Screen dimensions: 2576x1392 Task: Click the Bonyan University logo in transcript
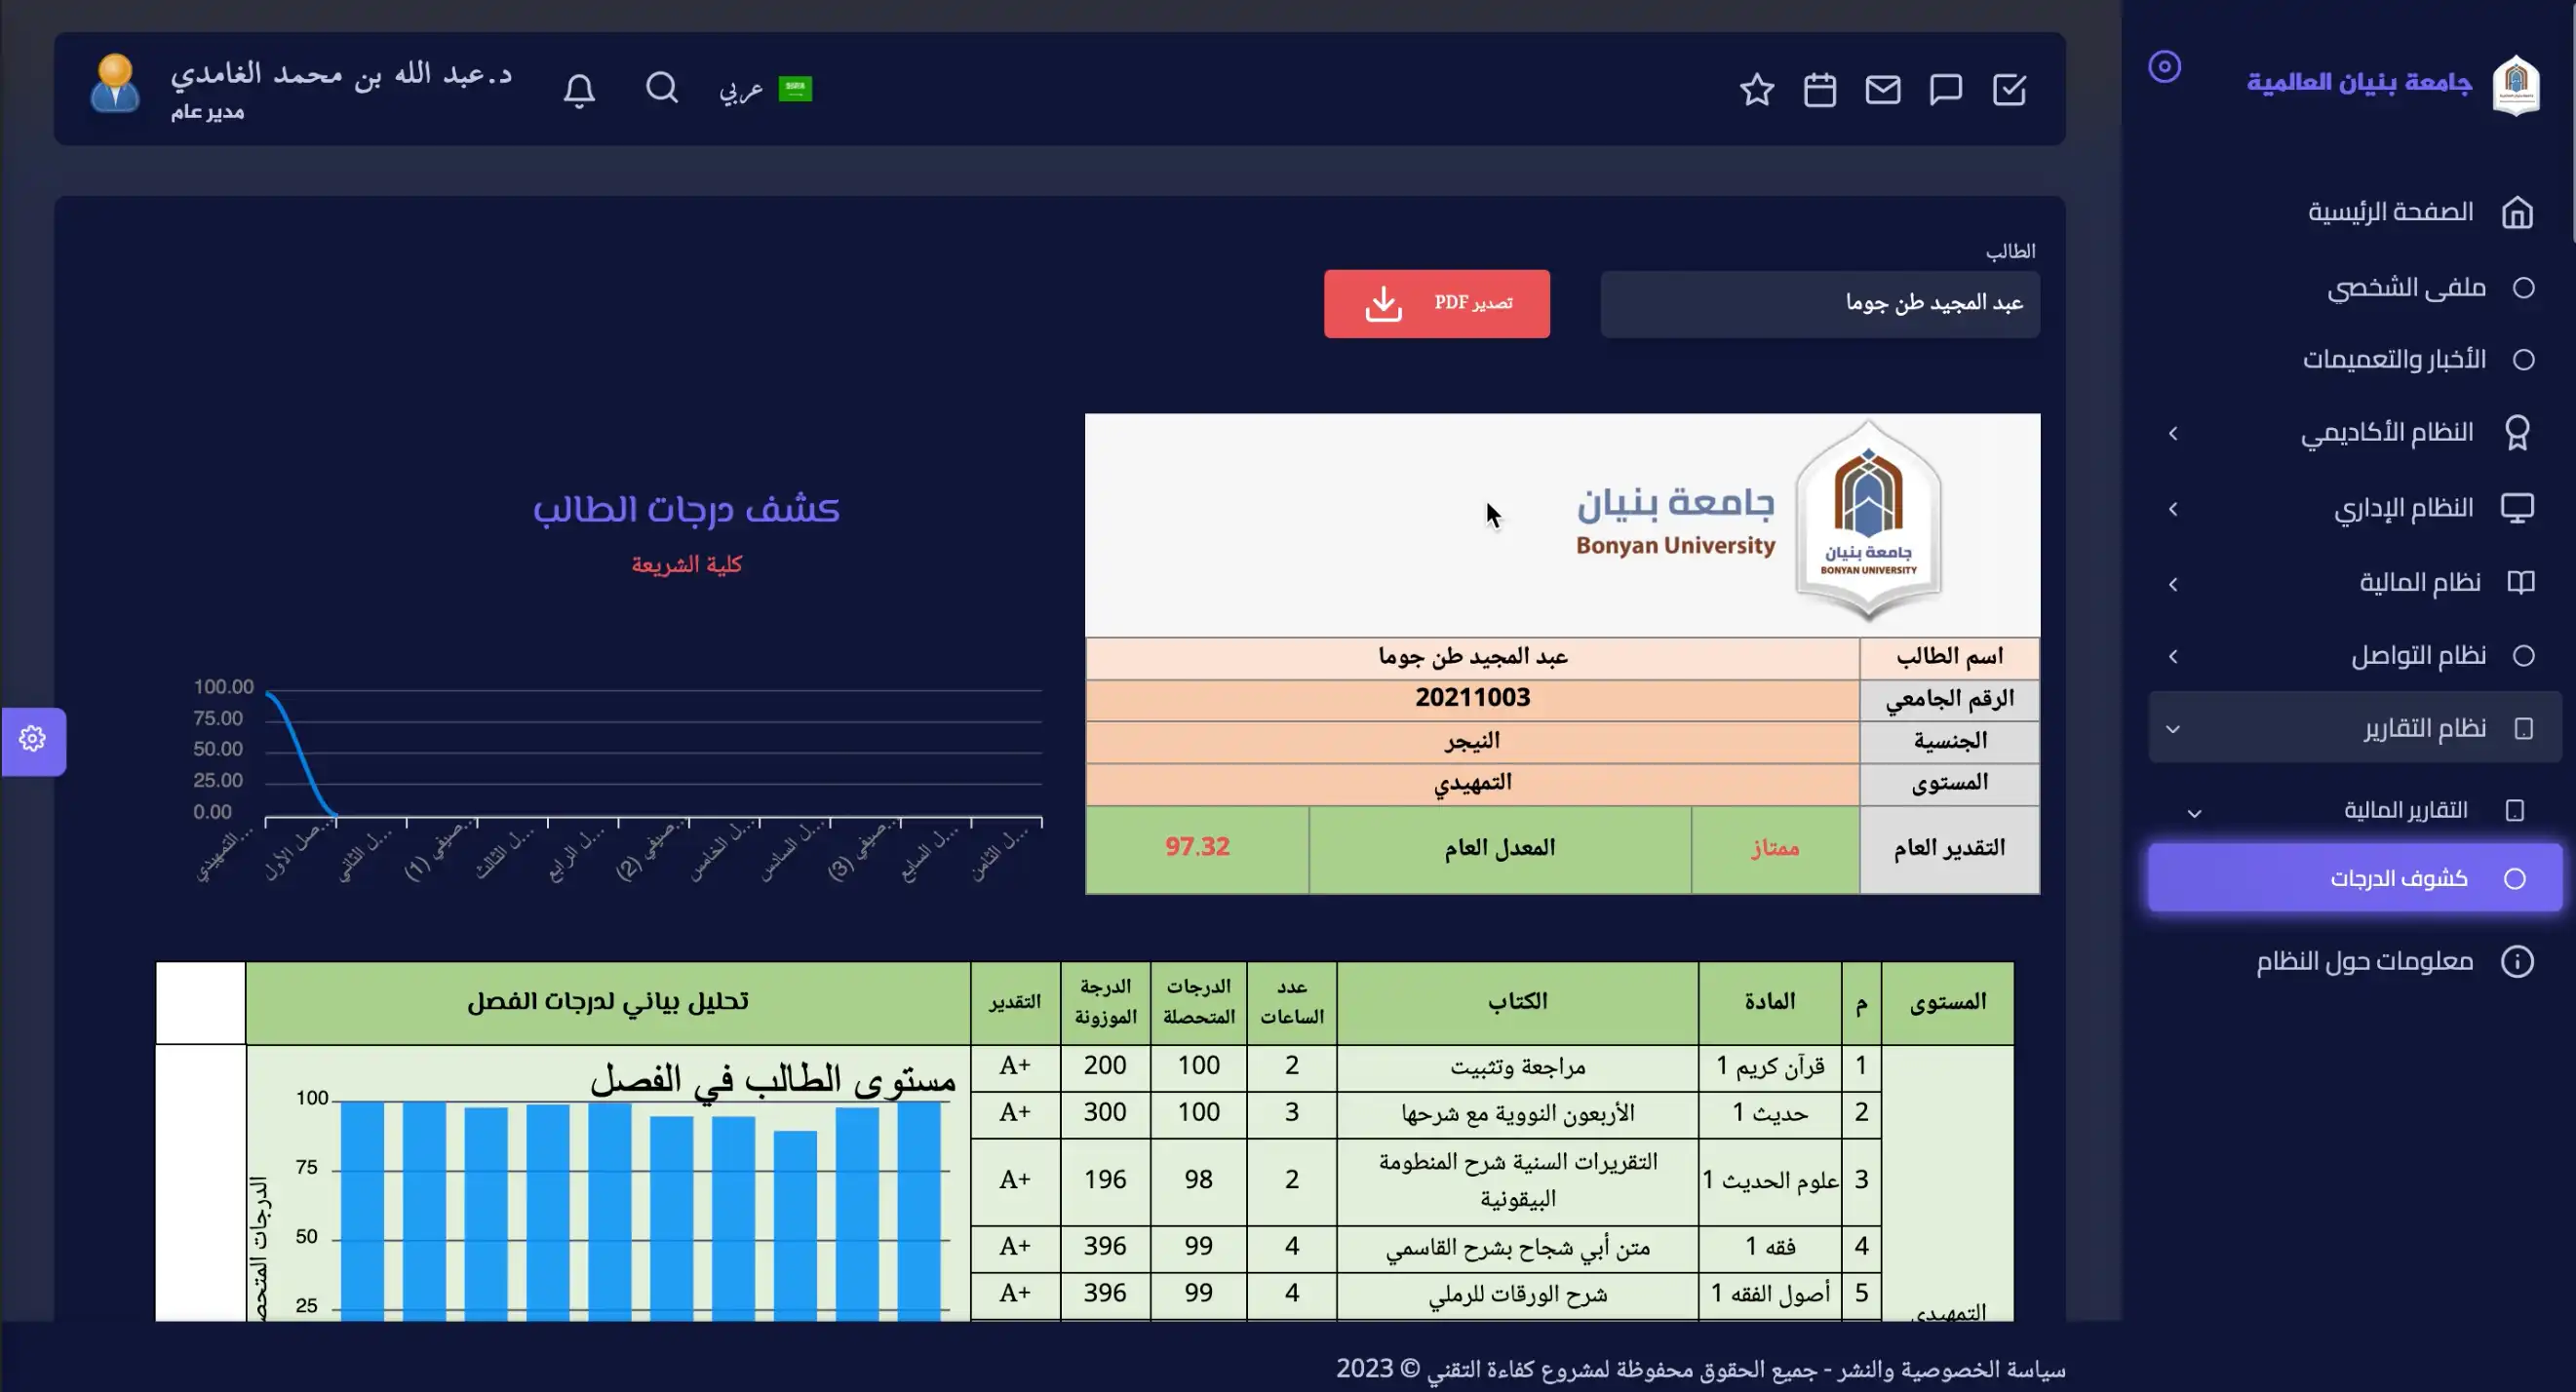tap(1868, 520)
